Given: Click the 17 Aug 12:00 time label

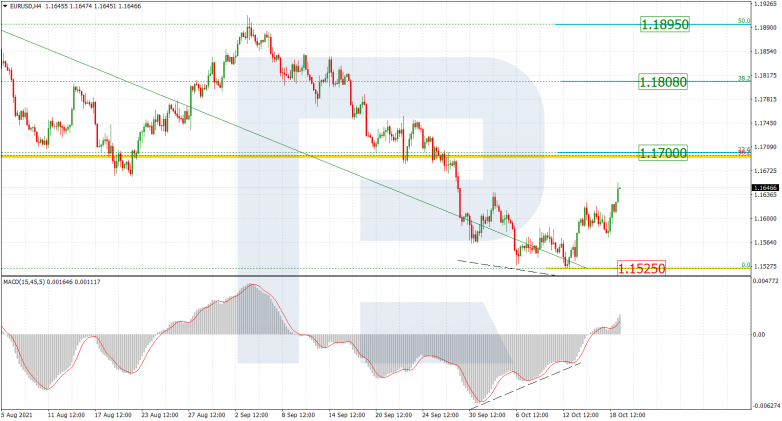Looking at the screenshot, I should tap(113, 415).
